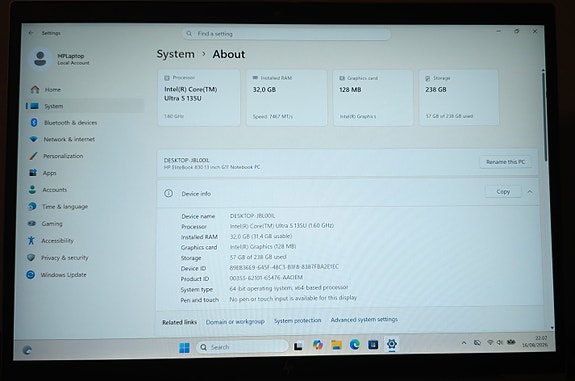Image resolution: width=575 pixels, height=381 pixels.
Task: Click the widgets icon at taskbar's left end
Action: (27, 350)
